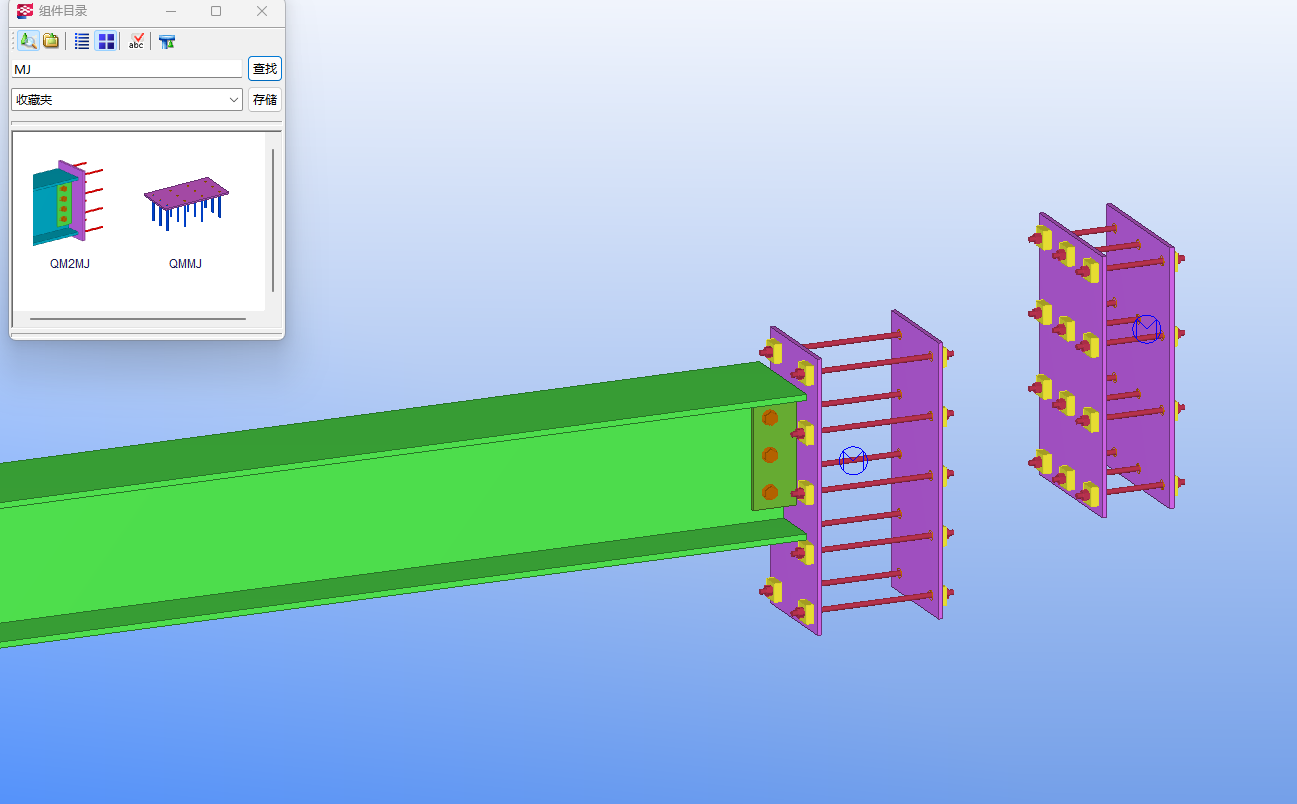Switch to details list view
Screen dimensions: 1297x804
(82, 41)
